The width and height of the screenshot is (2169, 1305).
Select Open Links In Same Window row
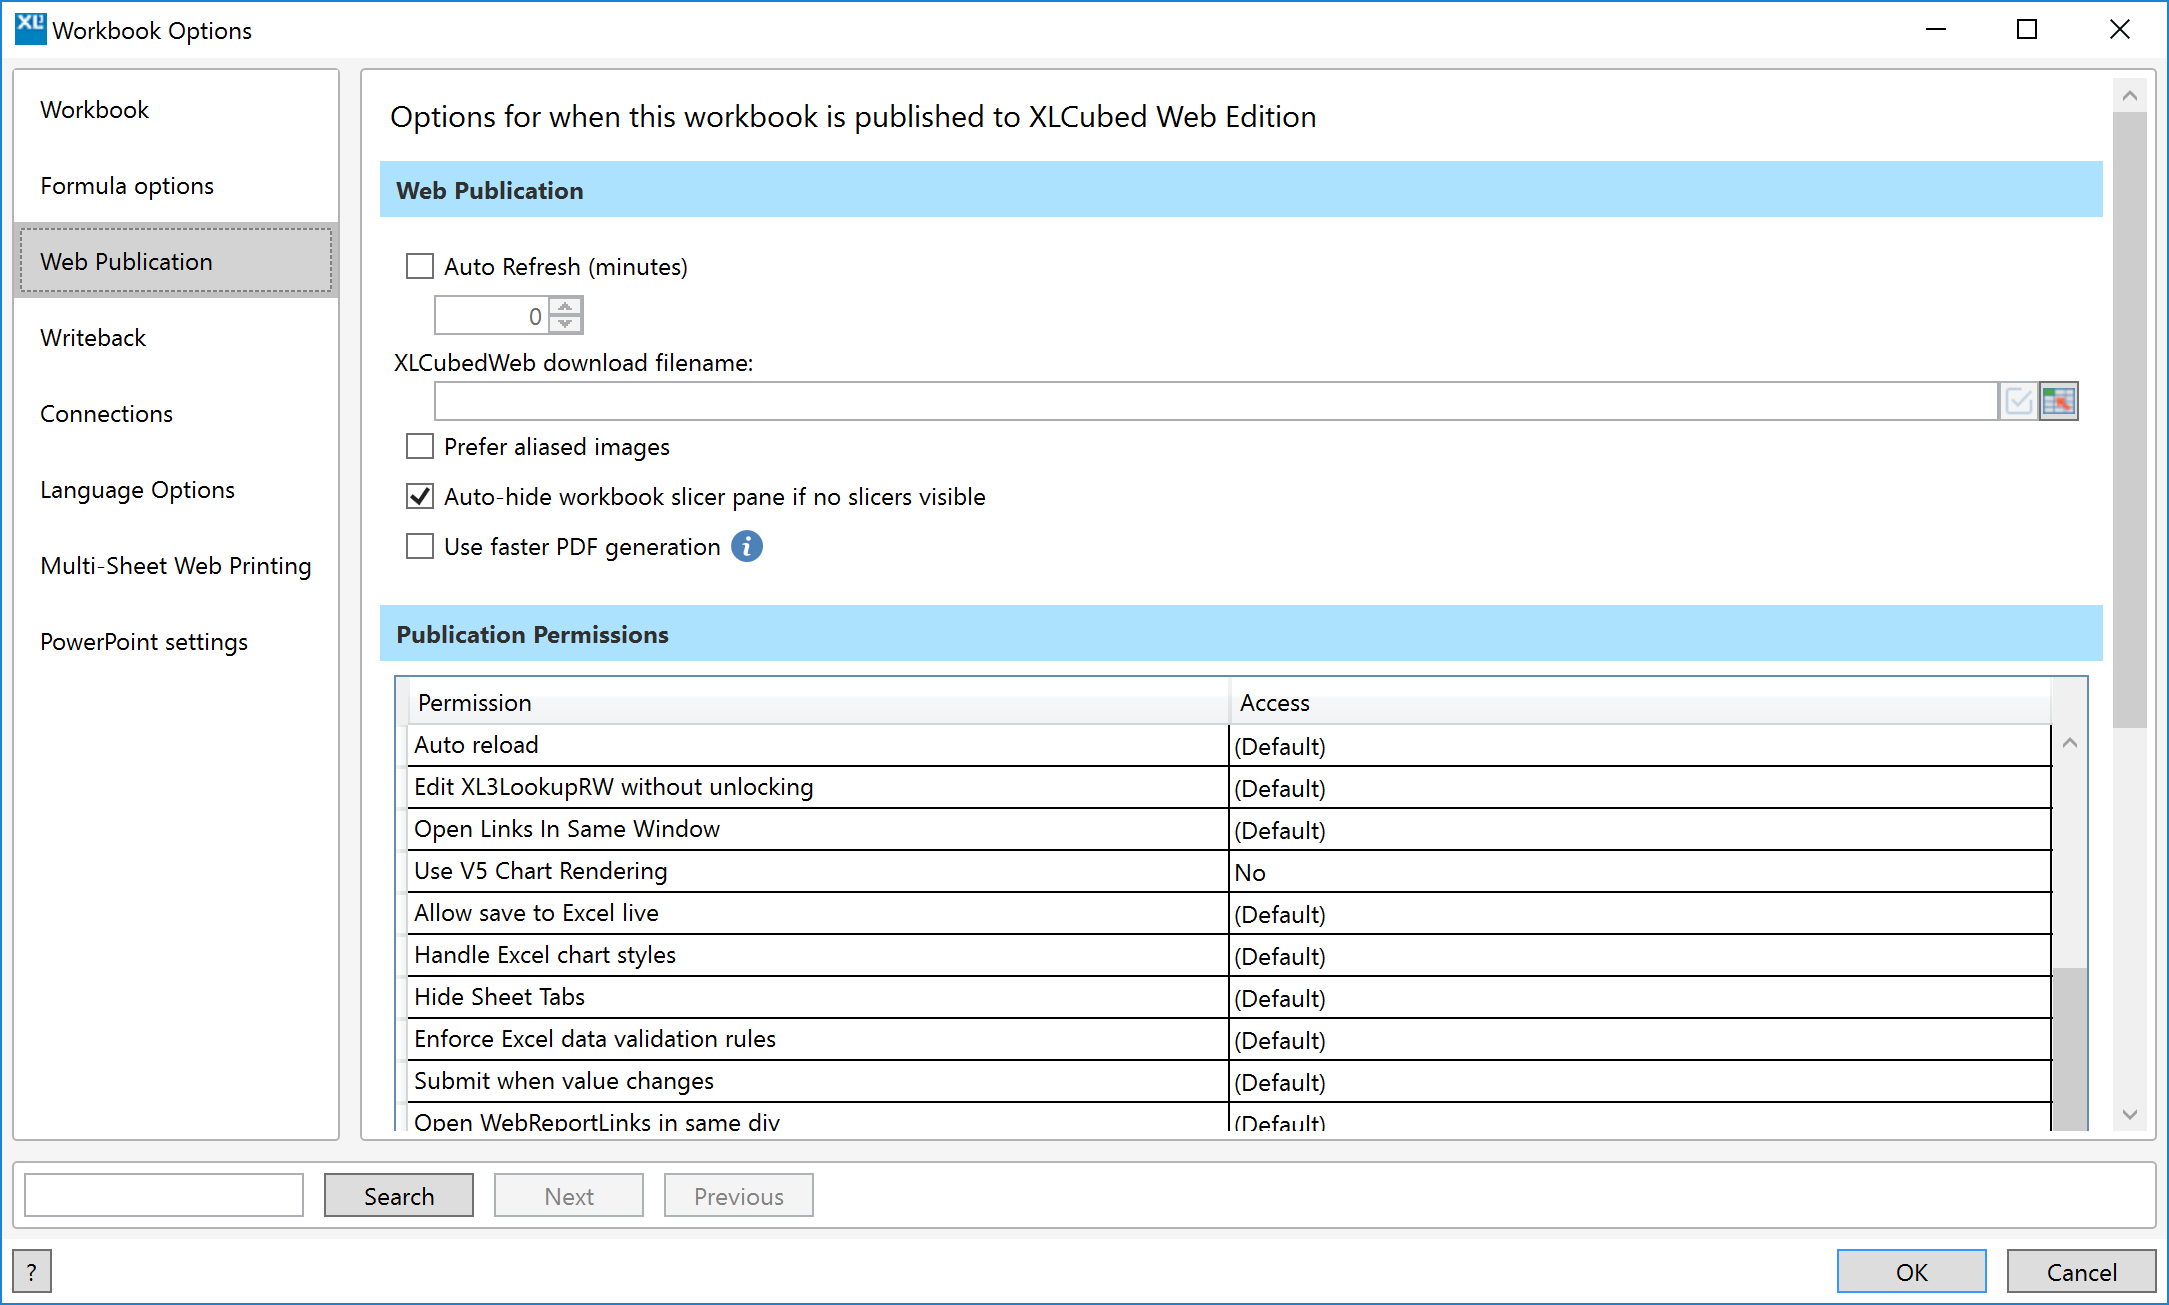818,829
